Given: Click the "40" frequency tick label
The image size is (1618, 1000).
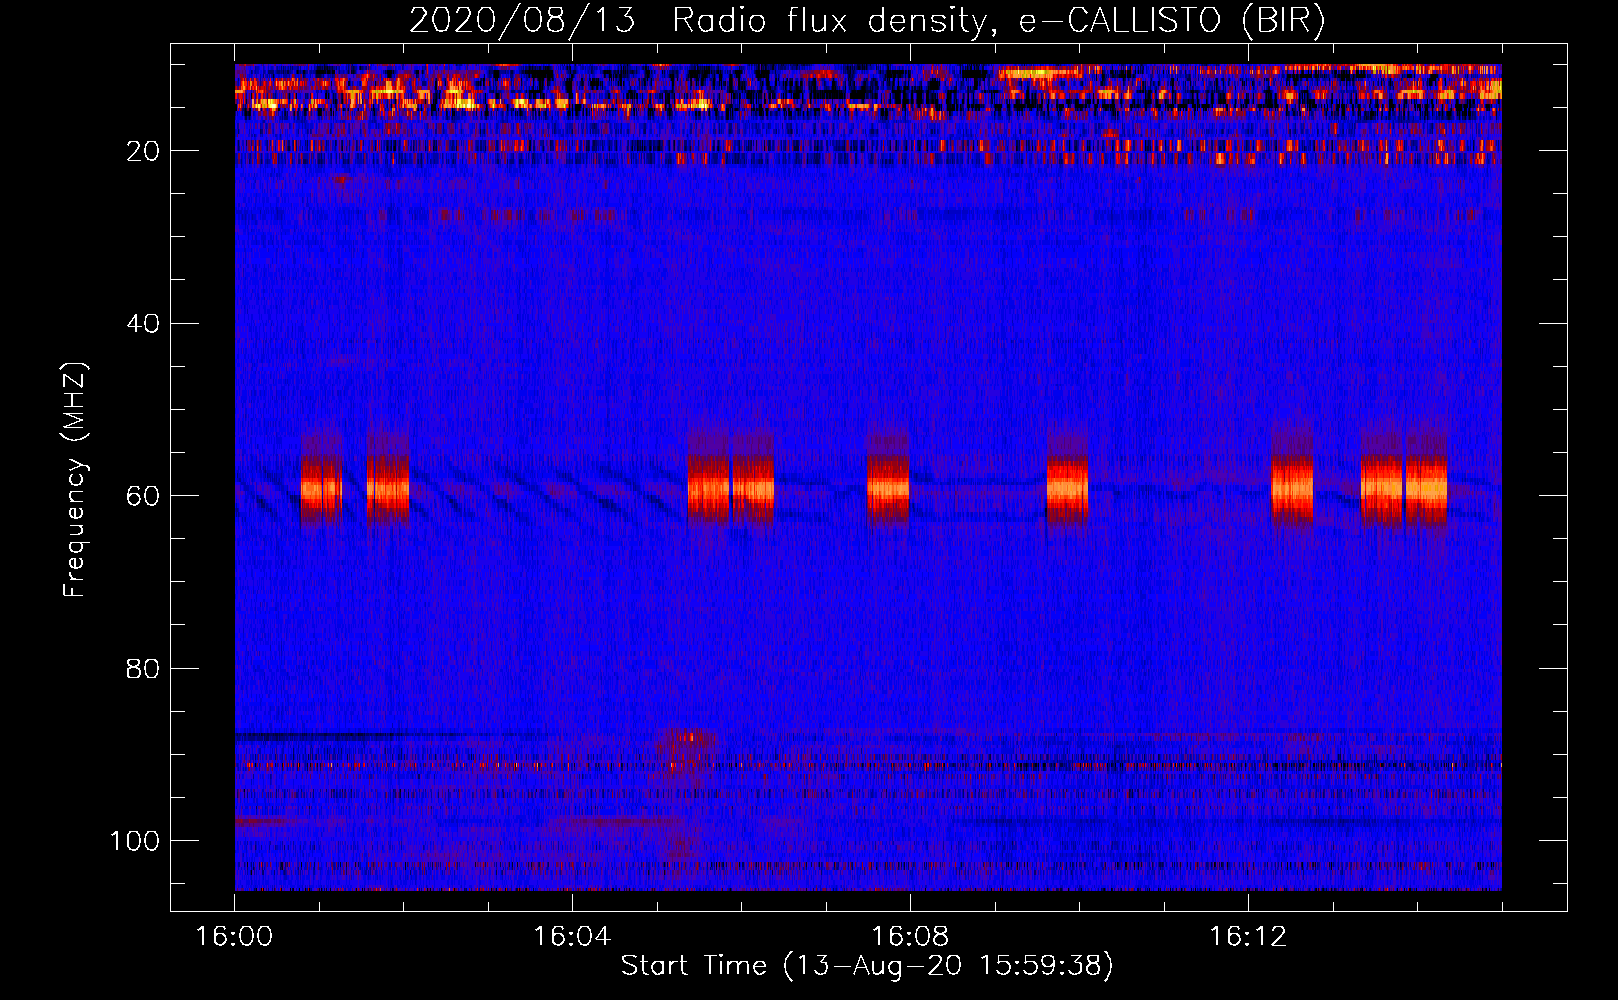Looking at the screenshot, I should tap(143, 324).
